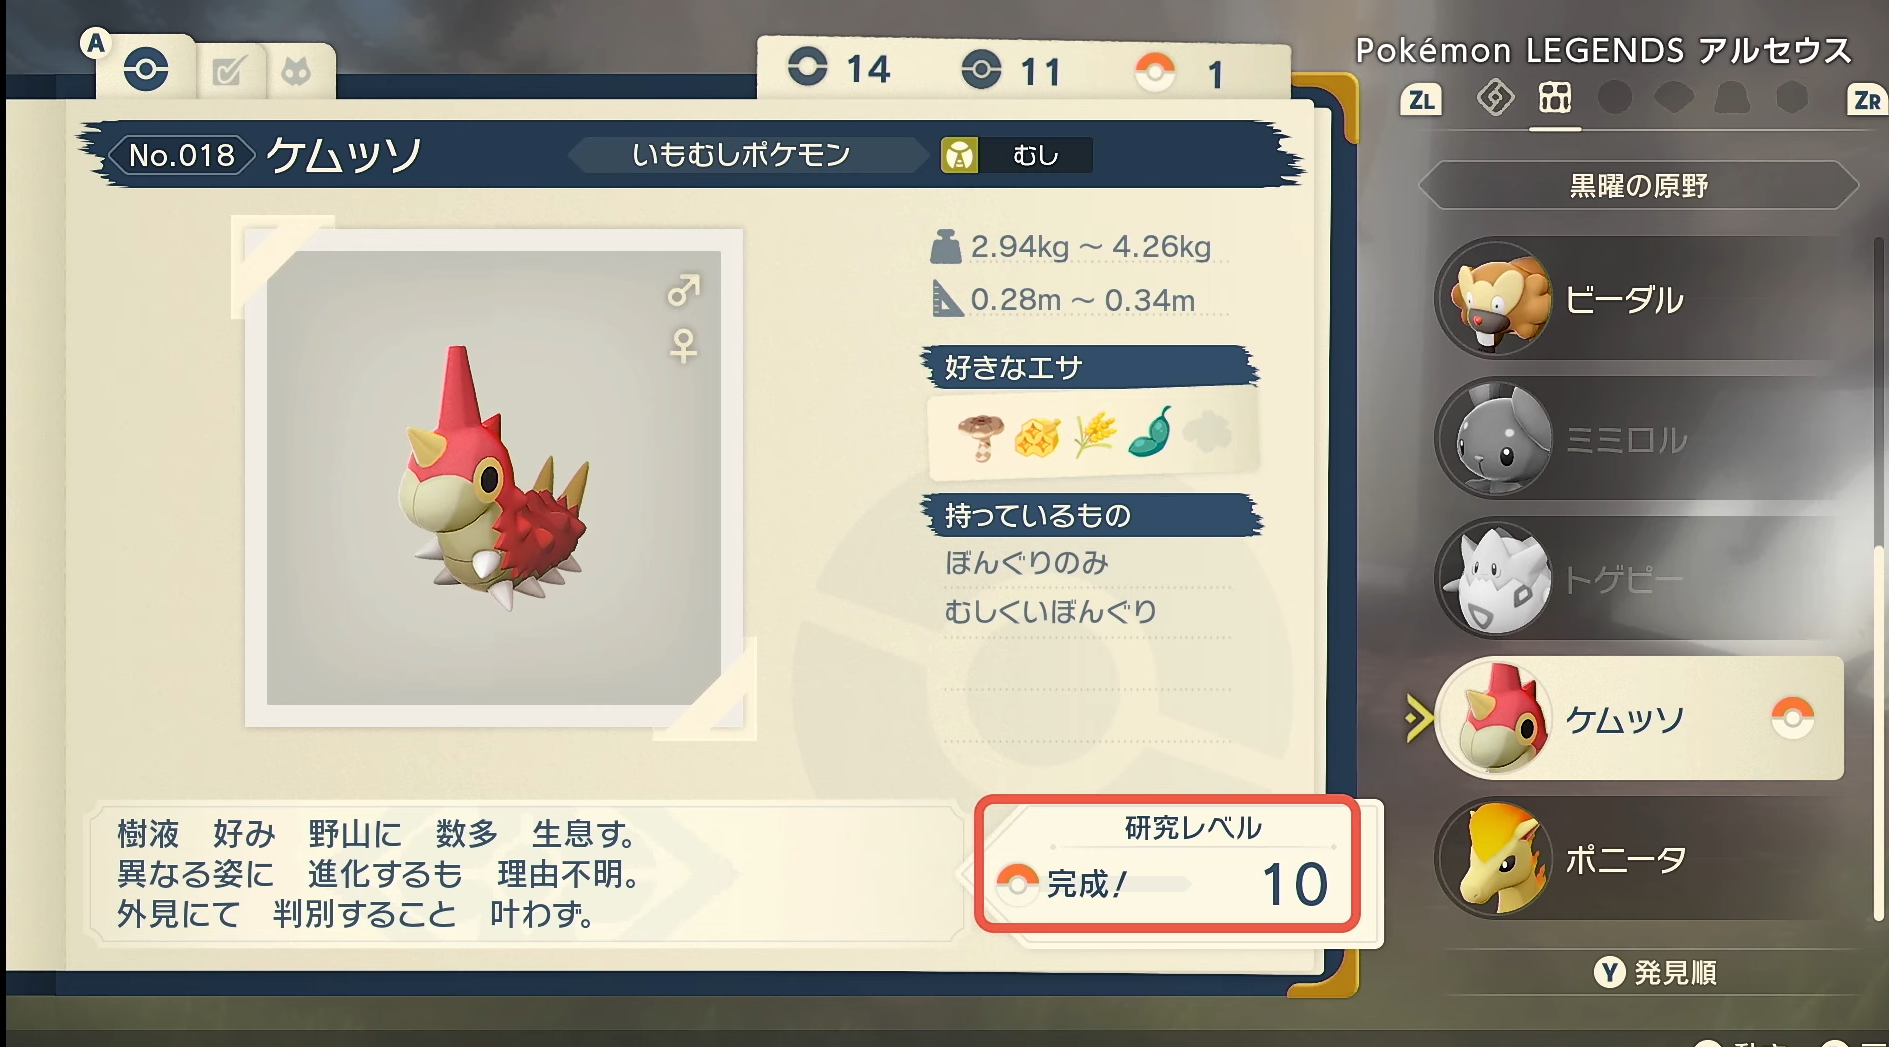This screenshot has width=1889, height=1047.
Task: Expand the 黒曜の原野 area selector
Action: (x=1639, y=186)
